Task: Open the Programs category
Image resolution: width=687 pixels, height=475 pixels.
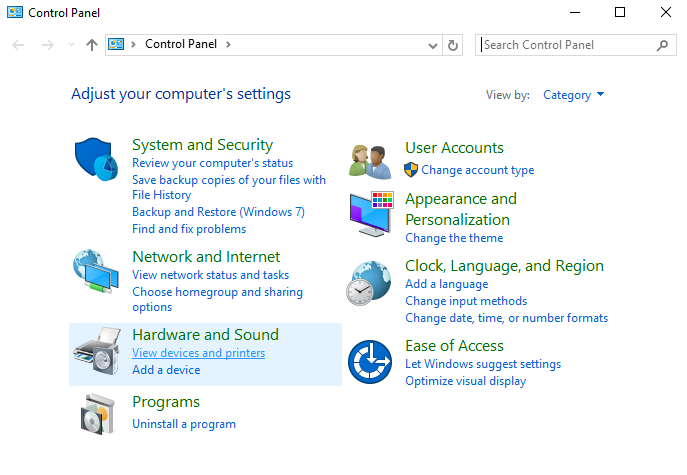Action: (x=166, y=402)
